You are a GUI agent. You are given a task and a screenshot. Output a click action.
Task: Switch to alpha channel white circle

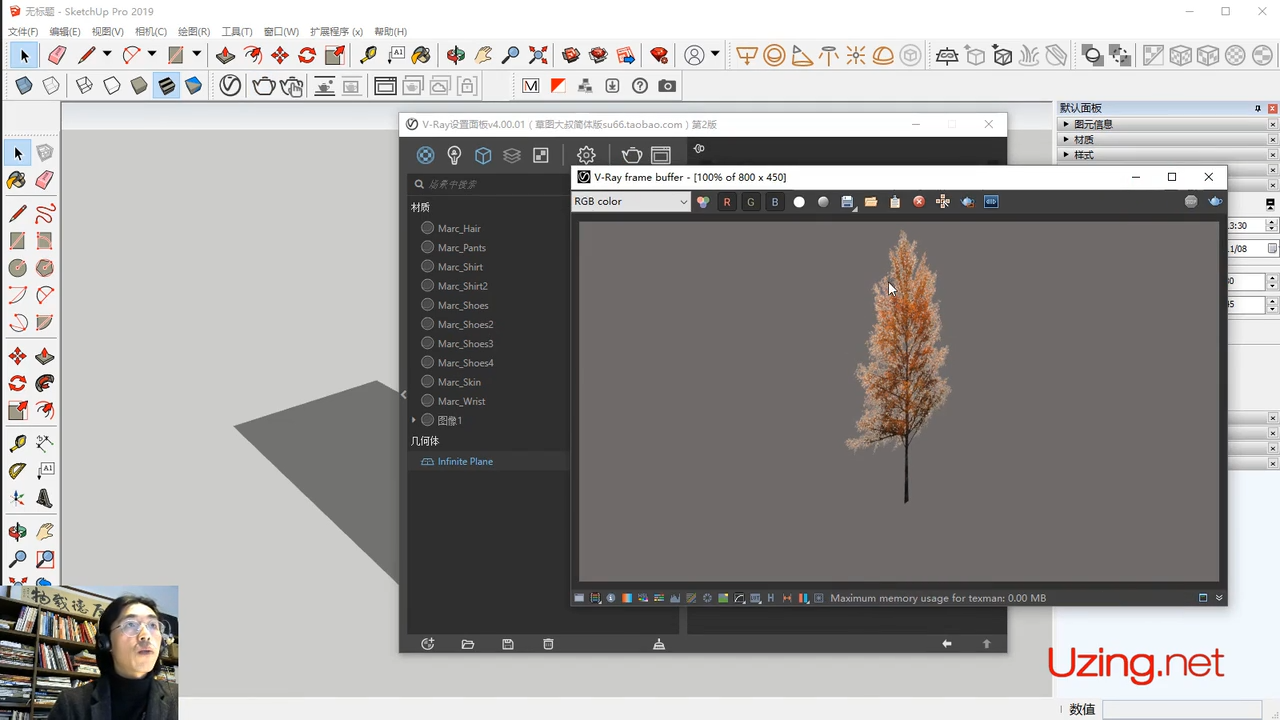[799, 202]
